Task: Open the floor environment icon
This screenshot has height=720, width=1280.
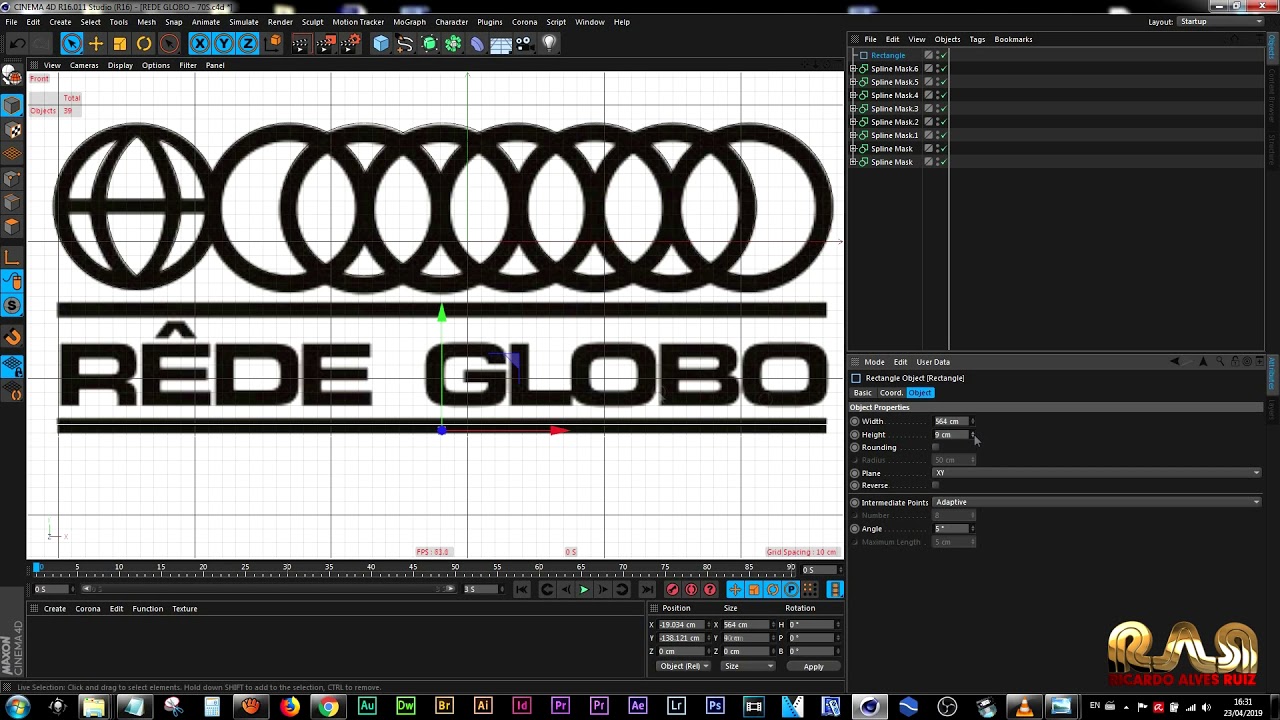Action: [x=501, y=43]
